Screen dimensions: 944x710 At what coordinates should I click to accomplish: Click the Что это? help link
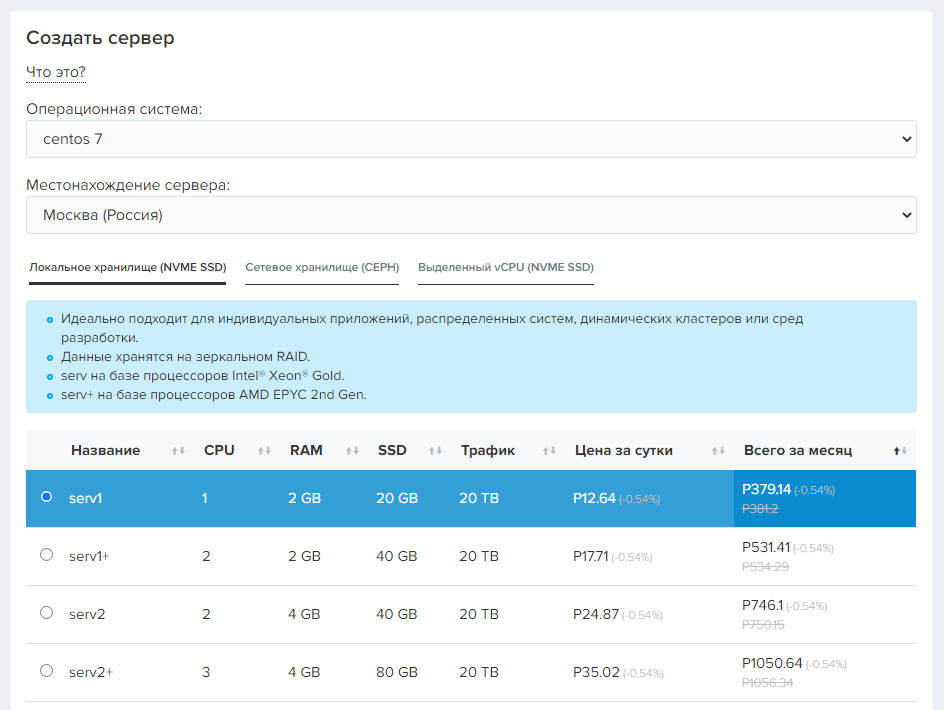pos(56,72)
